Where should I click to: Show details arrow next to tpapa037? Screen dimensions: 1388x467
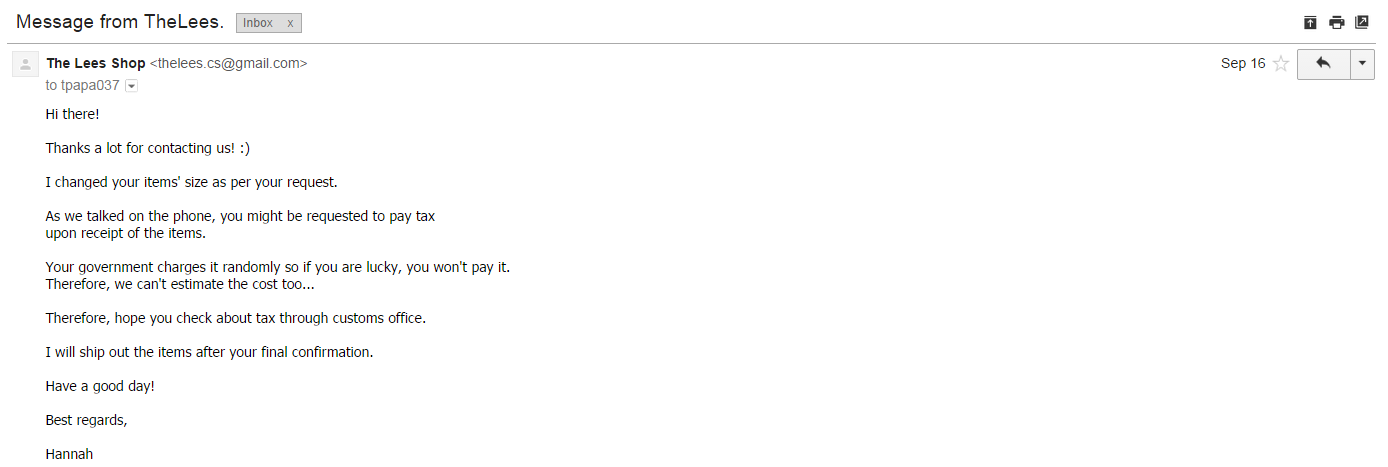(131, 86)
